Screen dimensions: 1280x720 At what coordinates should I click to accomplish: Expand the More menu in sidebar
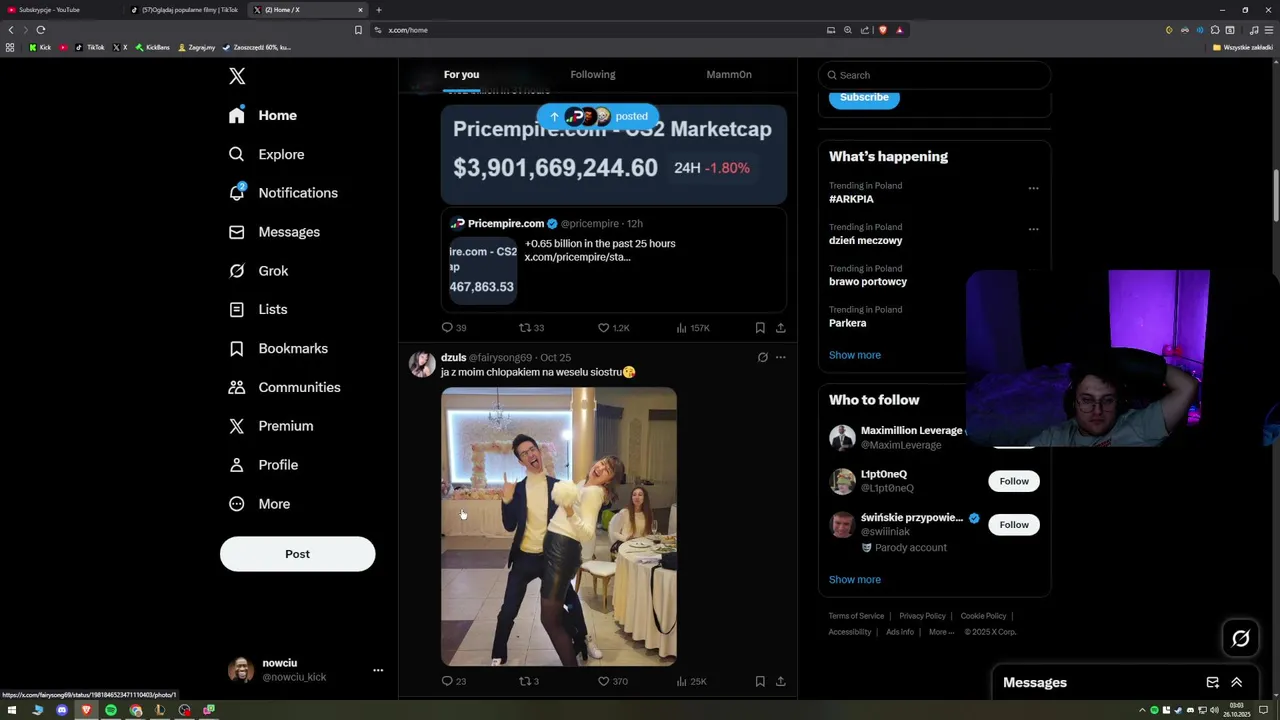click(x=259, y=504)
